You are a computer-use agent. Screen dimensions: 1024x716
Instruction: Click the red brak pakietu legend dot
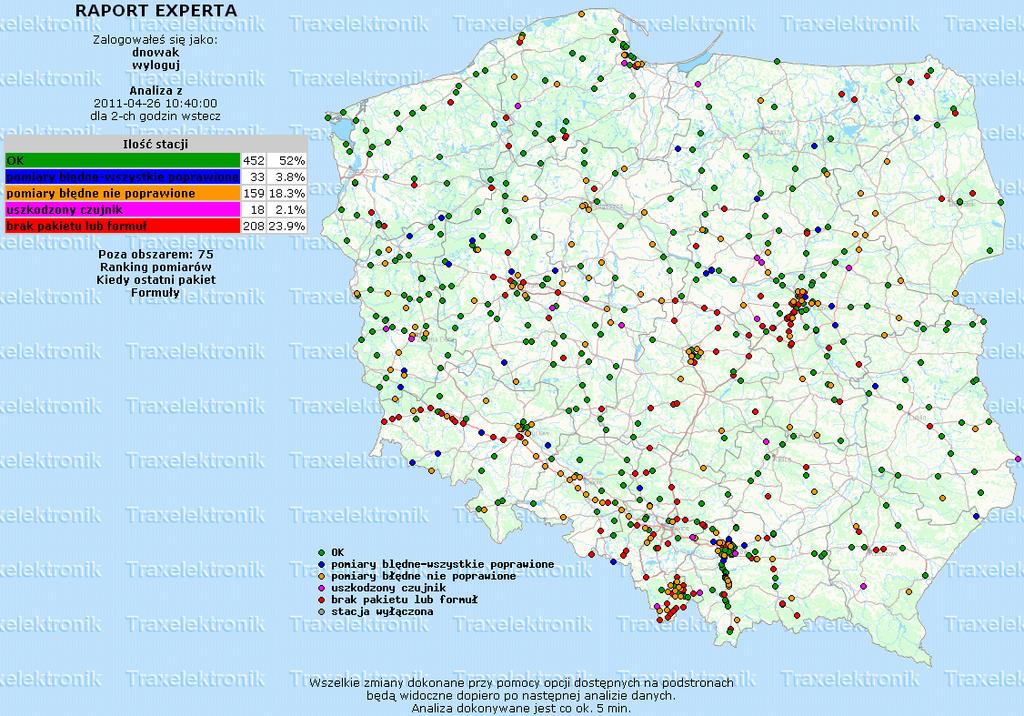click(x=321, y=600)
